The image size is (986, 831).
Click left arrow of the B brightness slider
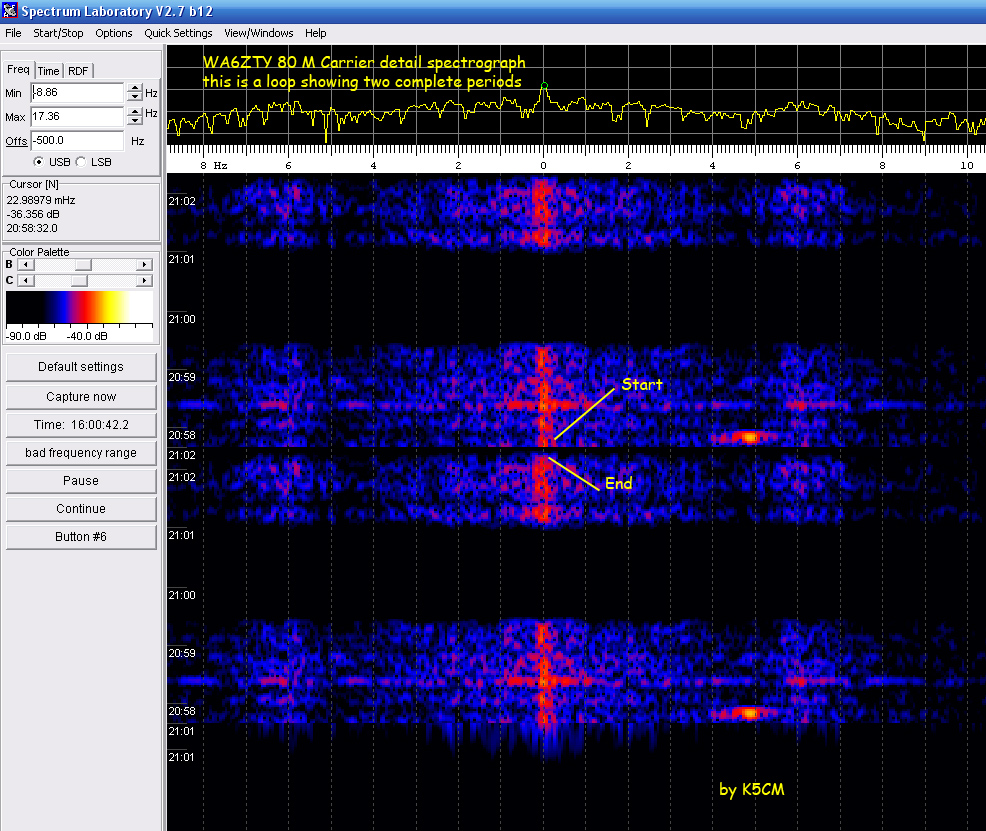click(x=26, y=265)
